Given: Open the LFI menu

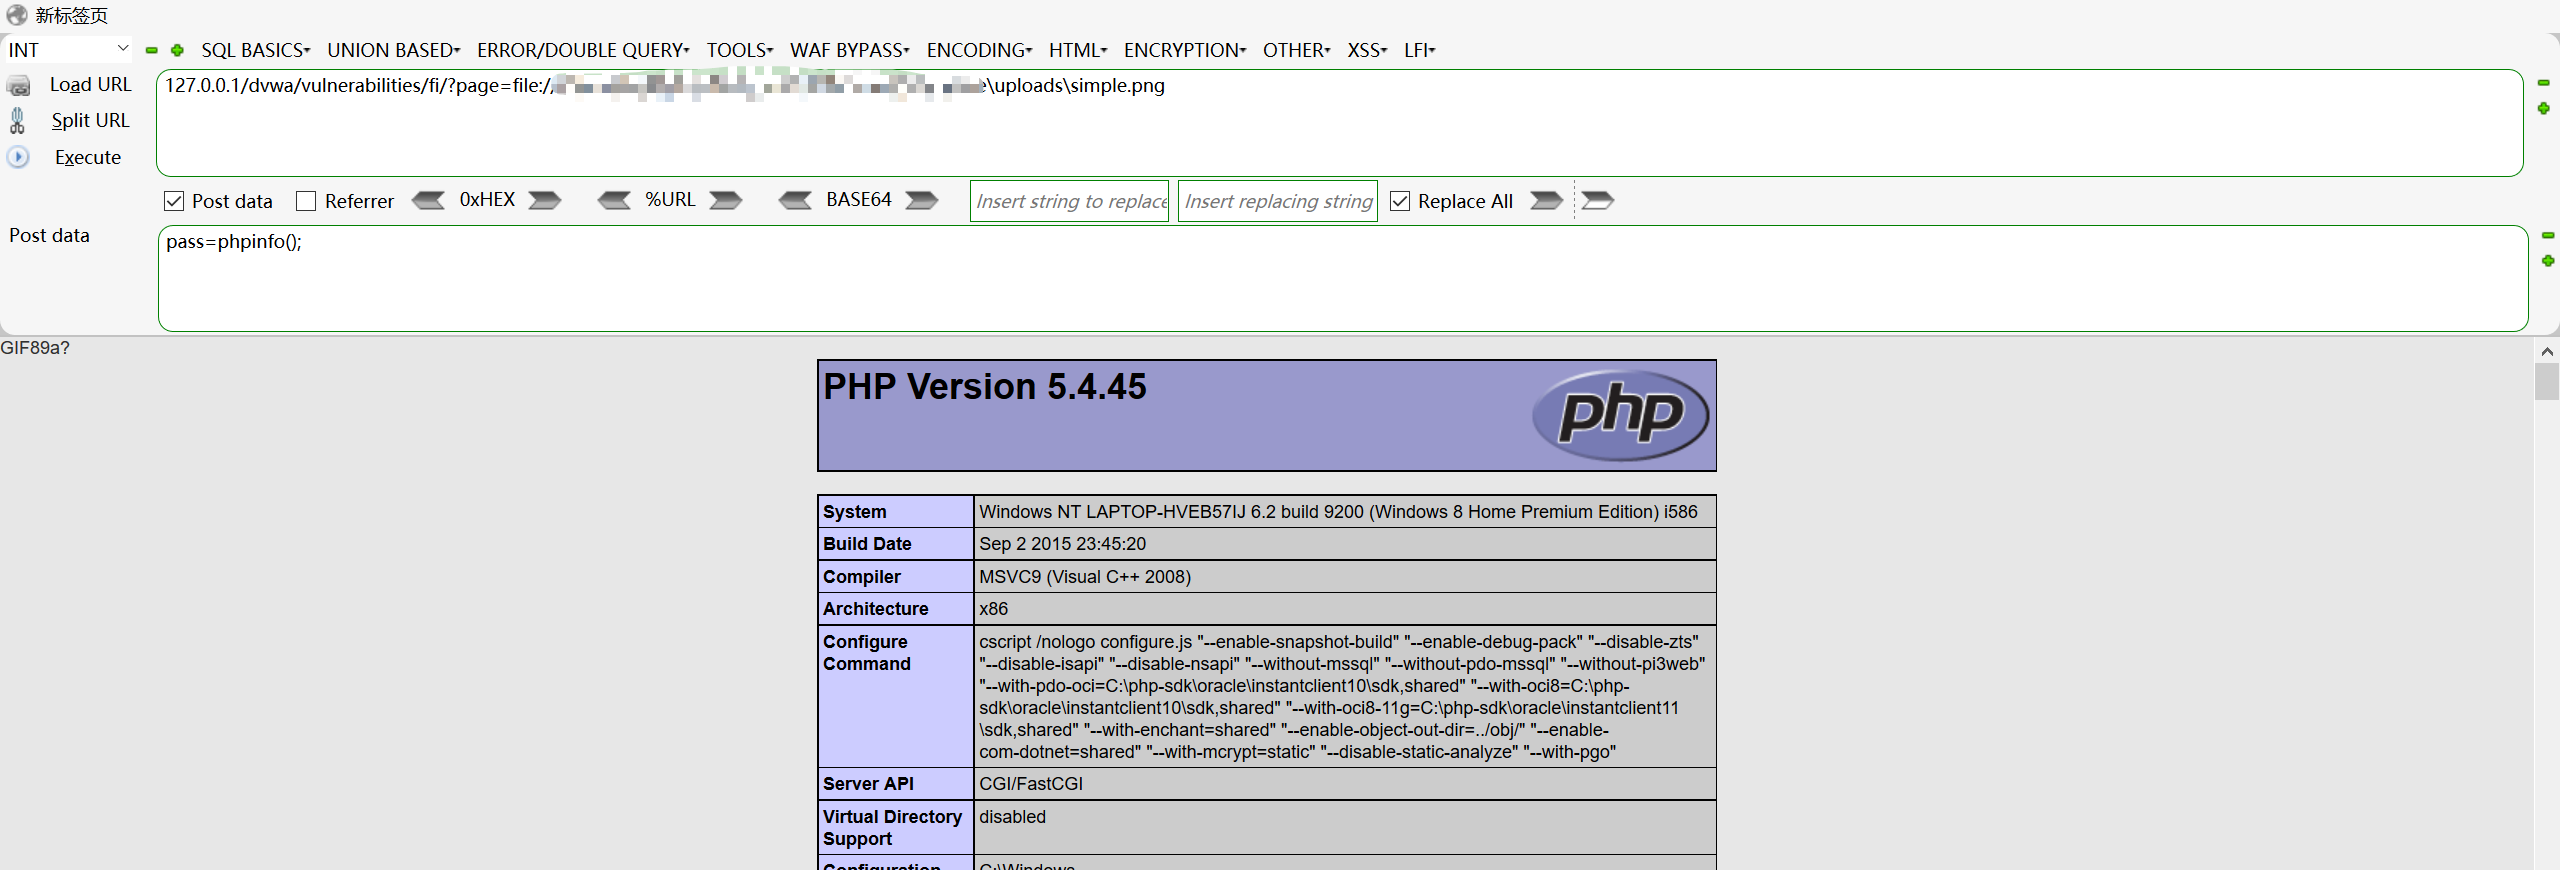Looking at the screenshot, I should [x=1419, y=50].
